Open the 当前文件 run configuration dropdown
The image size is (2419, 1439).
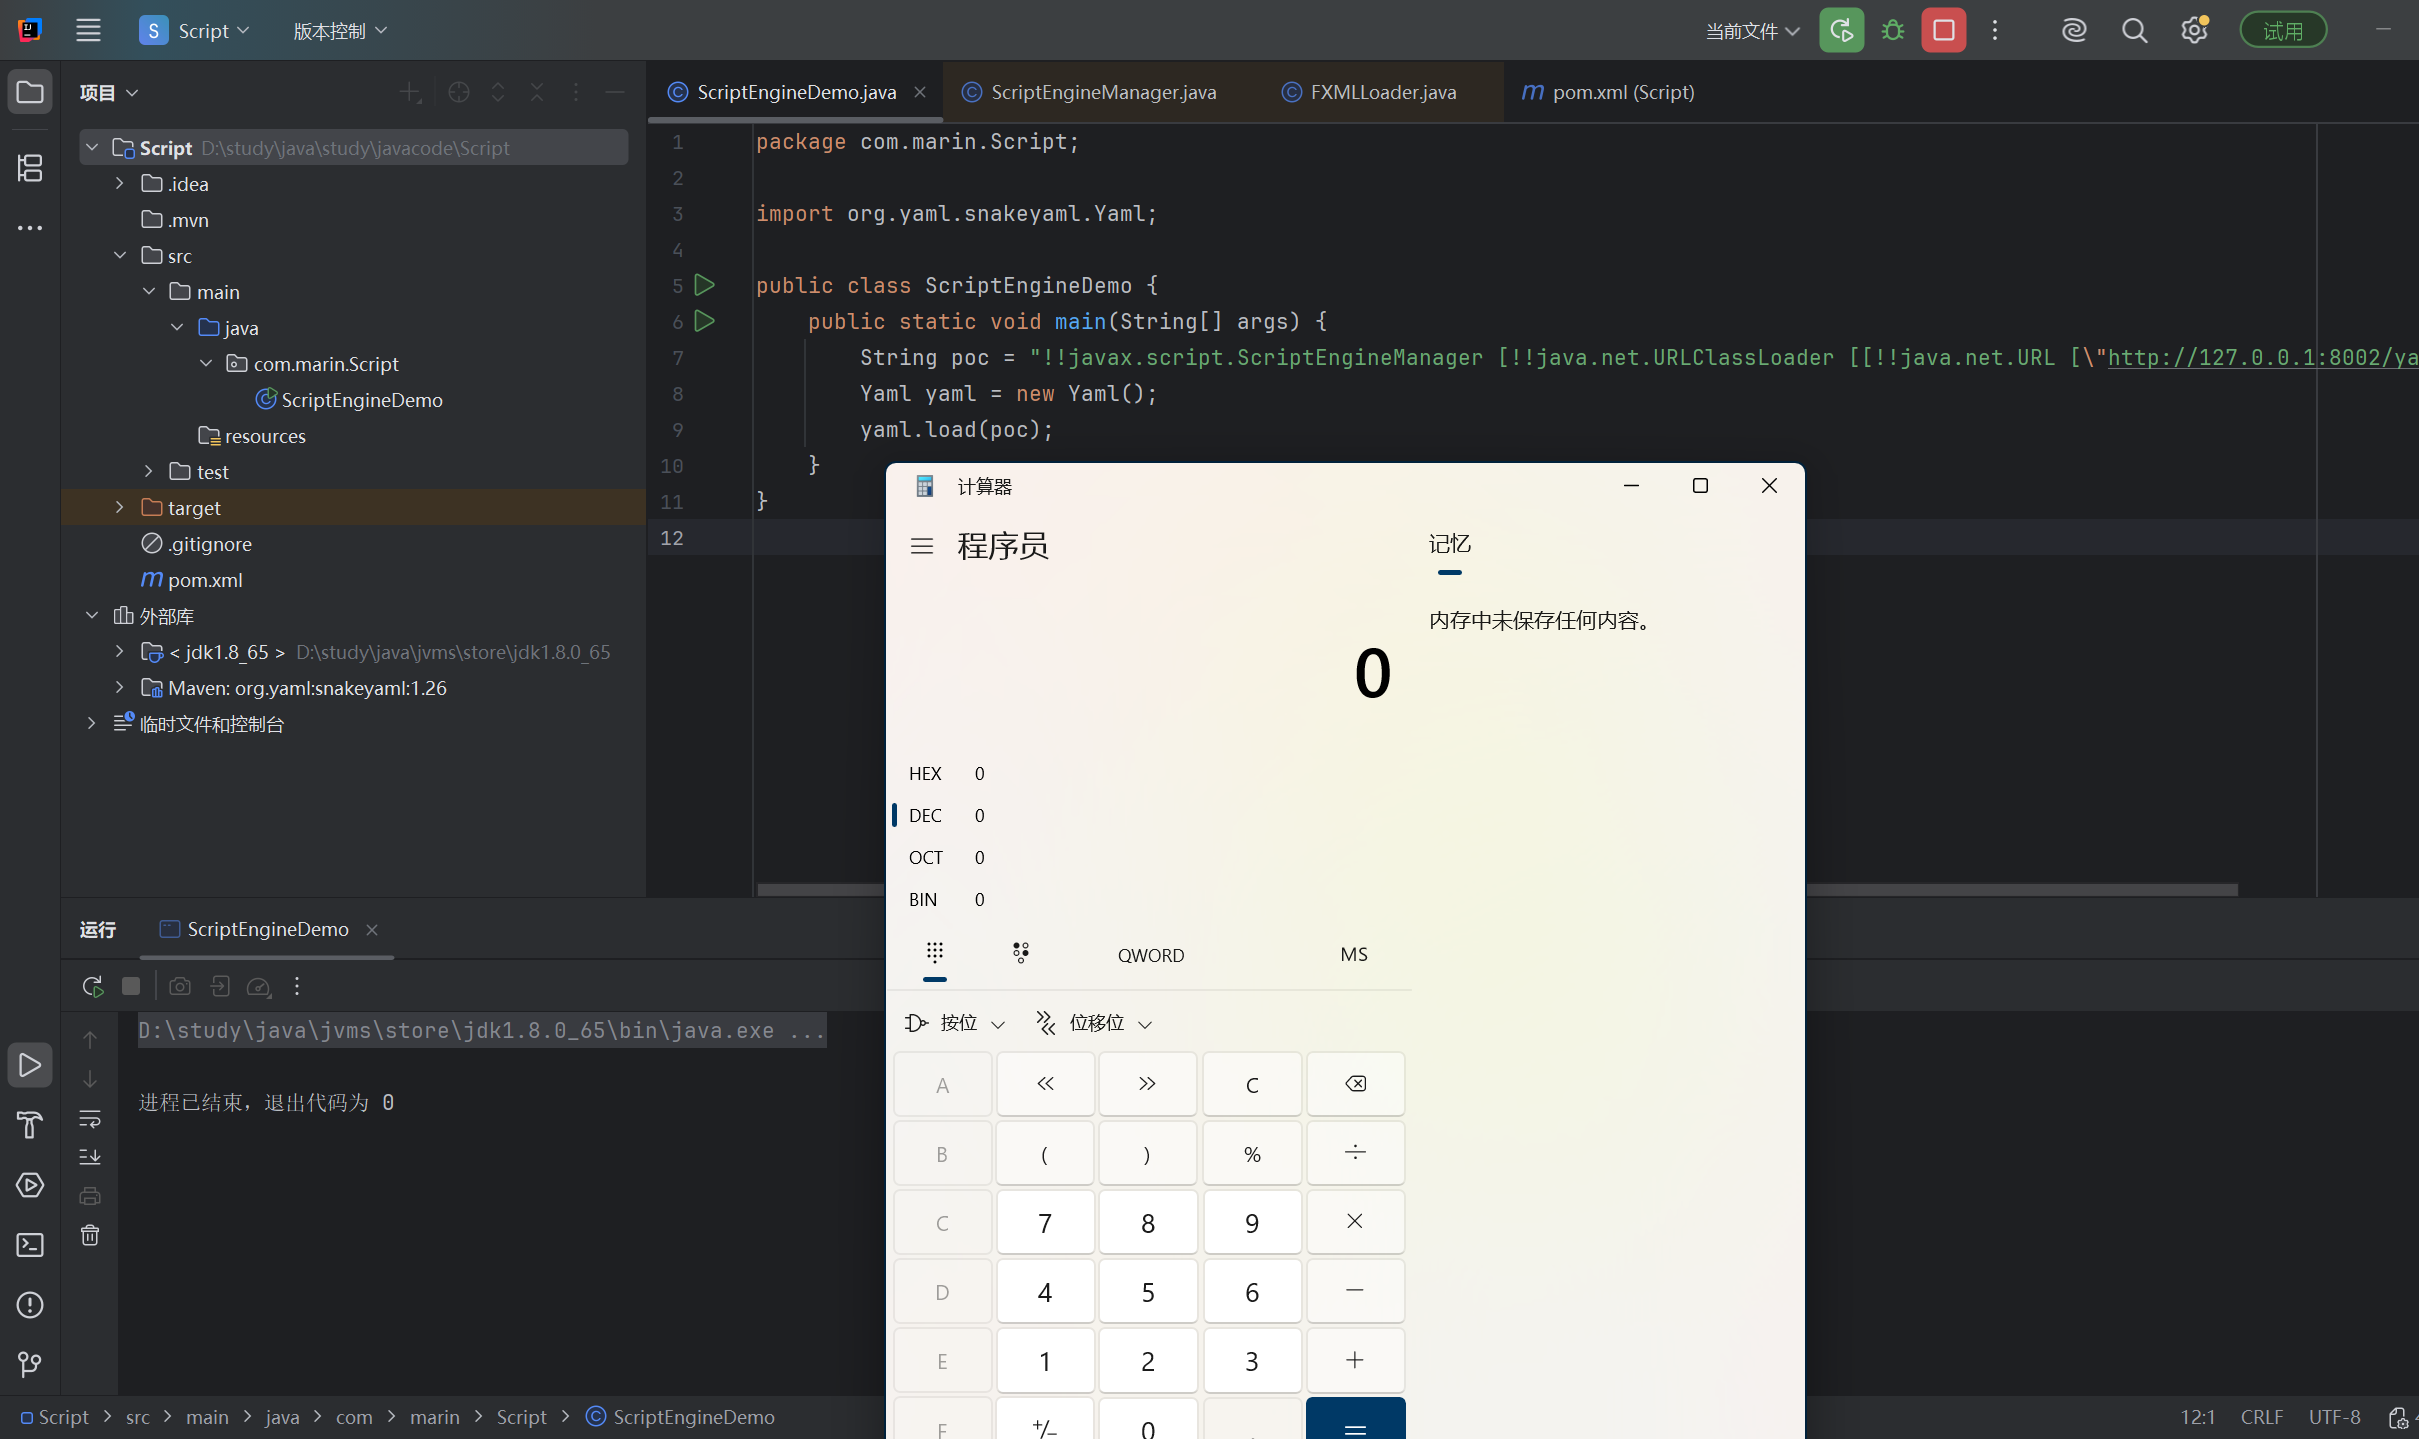pyautogui.click(x=1752, y=31)
